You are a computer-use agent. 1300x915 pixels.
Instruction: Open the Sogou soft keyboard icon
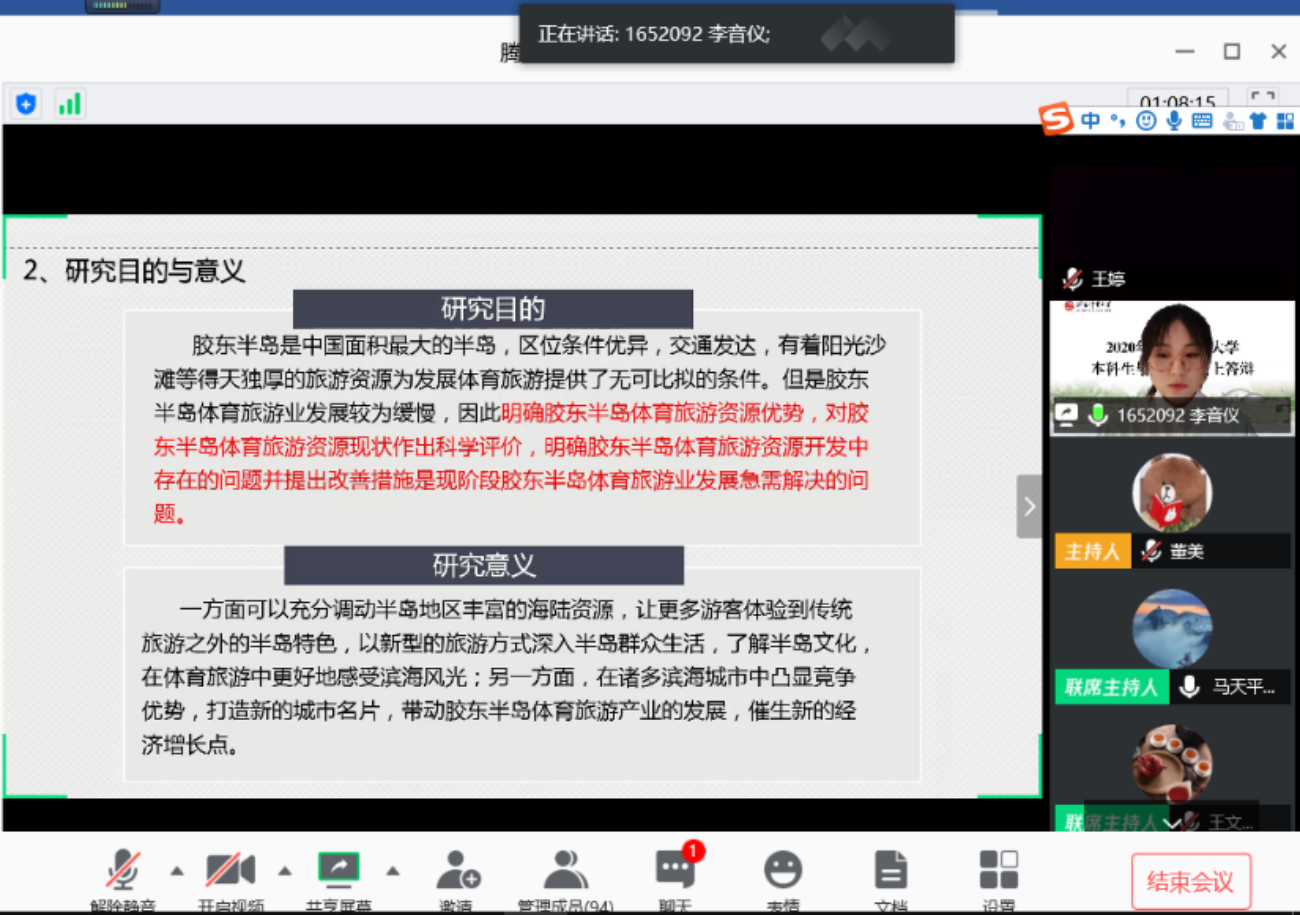click(x=1200, y=120)
